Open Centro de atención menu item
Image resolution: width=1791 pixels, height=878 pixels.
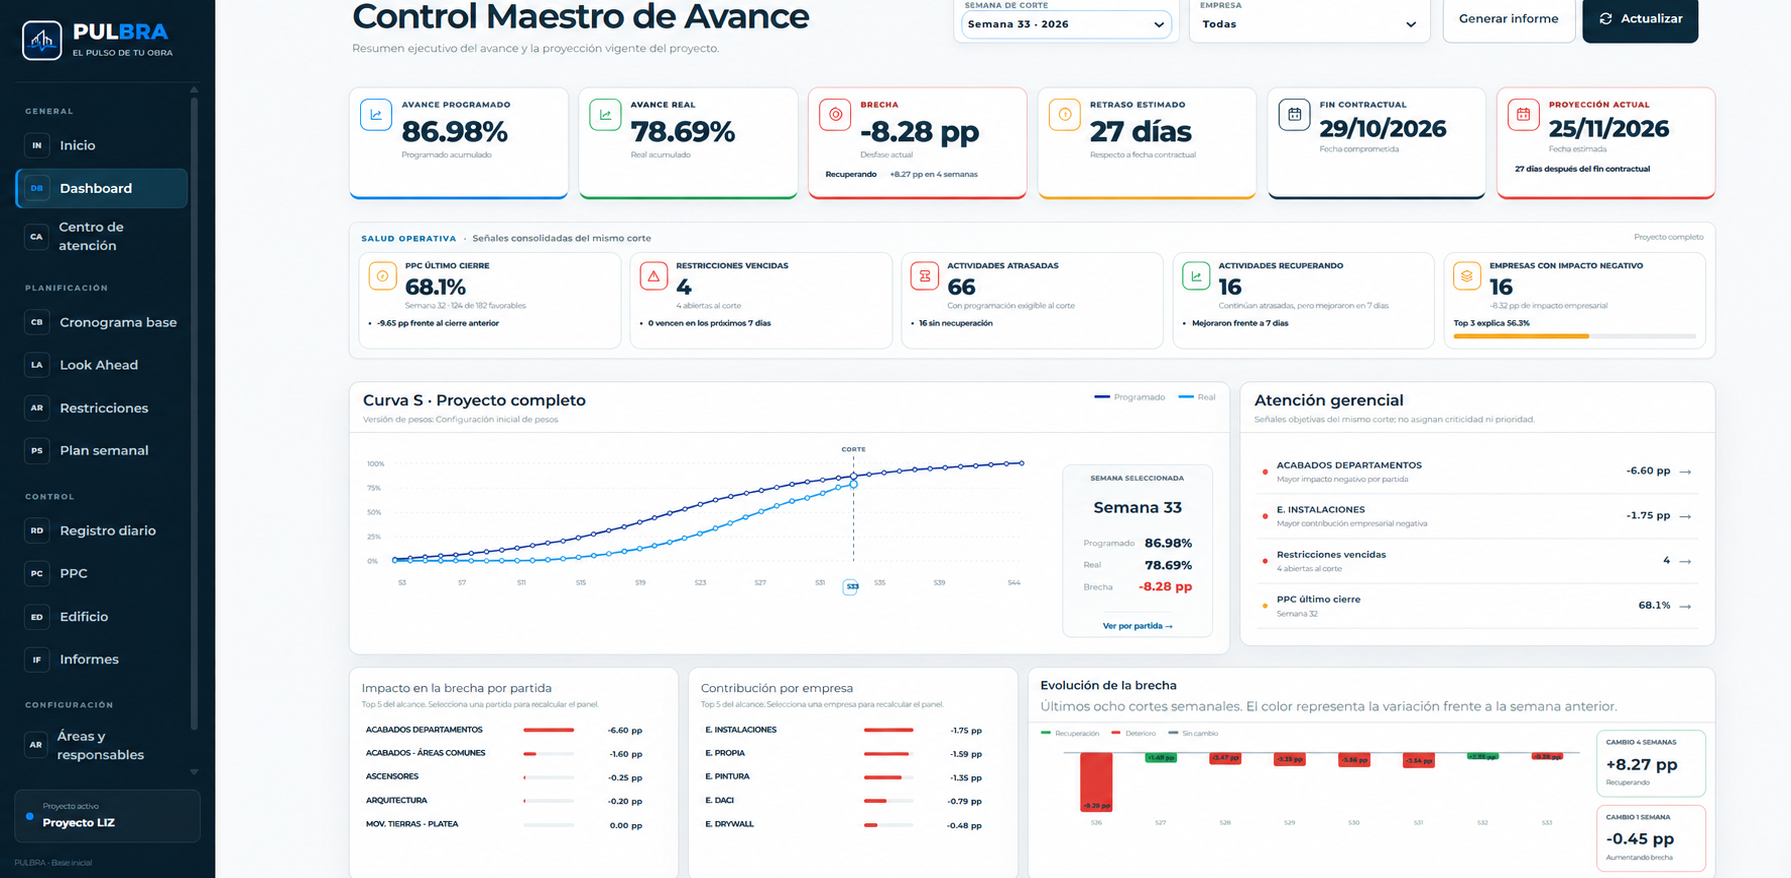pos(102,237)
